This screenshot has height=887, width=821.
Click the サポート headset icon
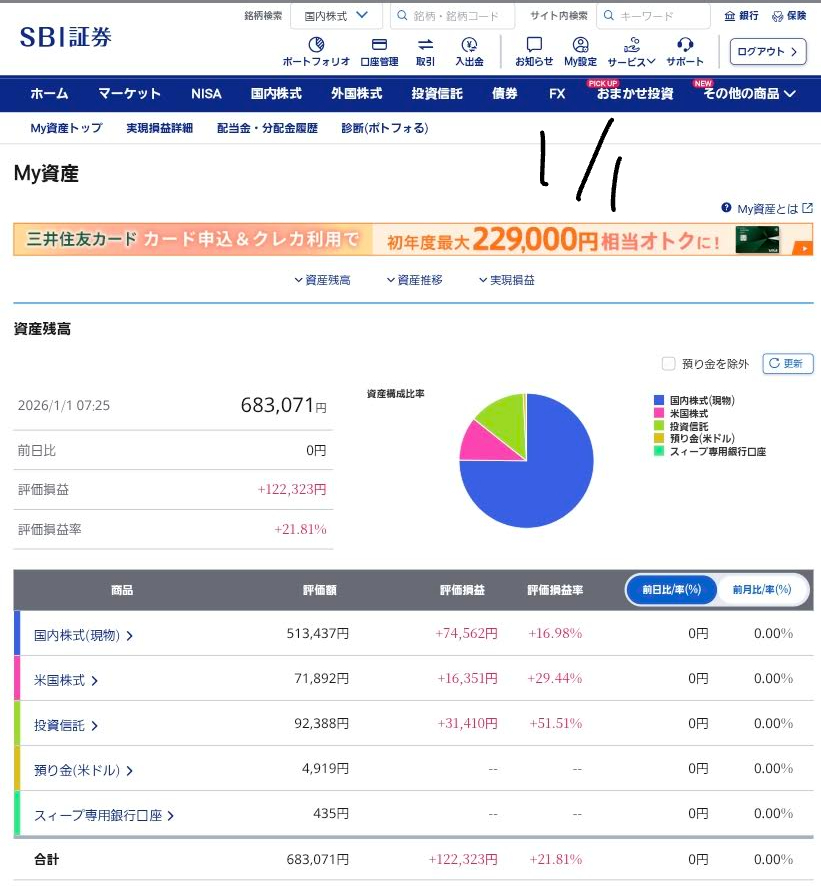click(685, 45)
